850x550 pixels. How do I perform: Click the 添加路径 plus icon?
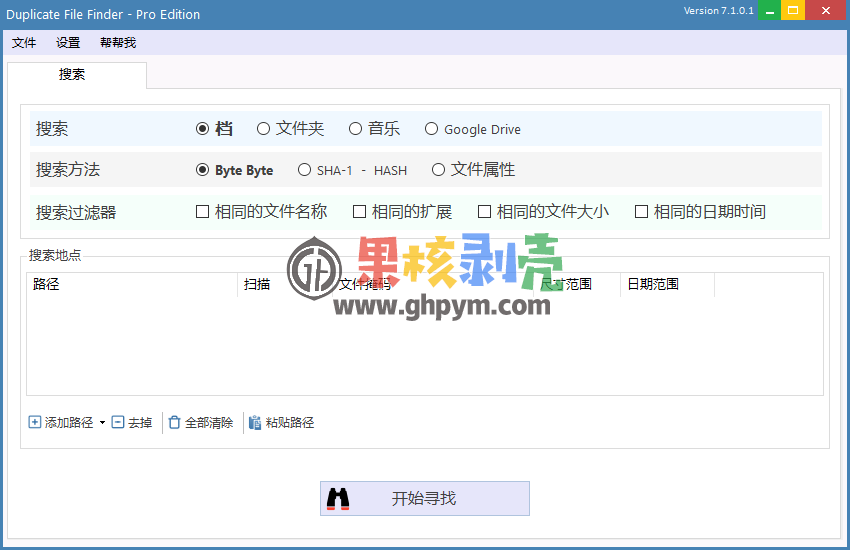point(34,422)
